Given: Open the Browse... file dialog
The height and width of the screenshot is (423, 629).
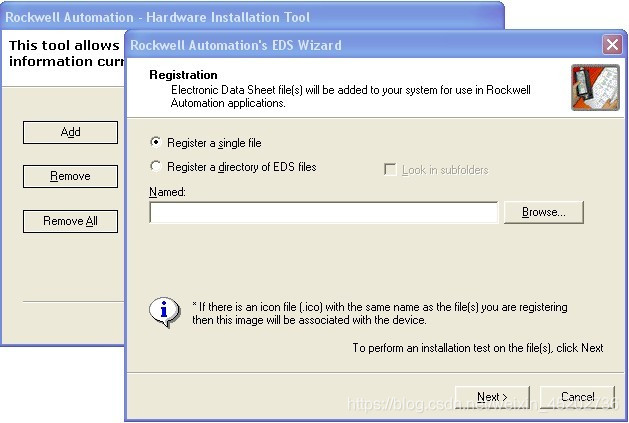Looking at the screenshot, I should coord(544,212).
